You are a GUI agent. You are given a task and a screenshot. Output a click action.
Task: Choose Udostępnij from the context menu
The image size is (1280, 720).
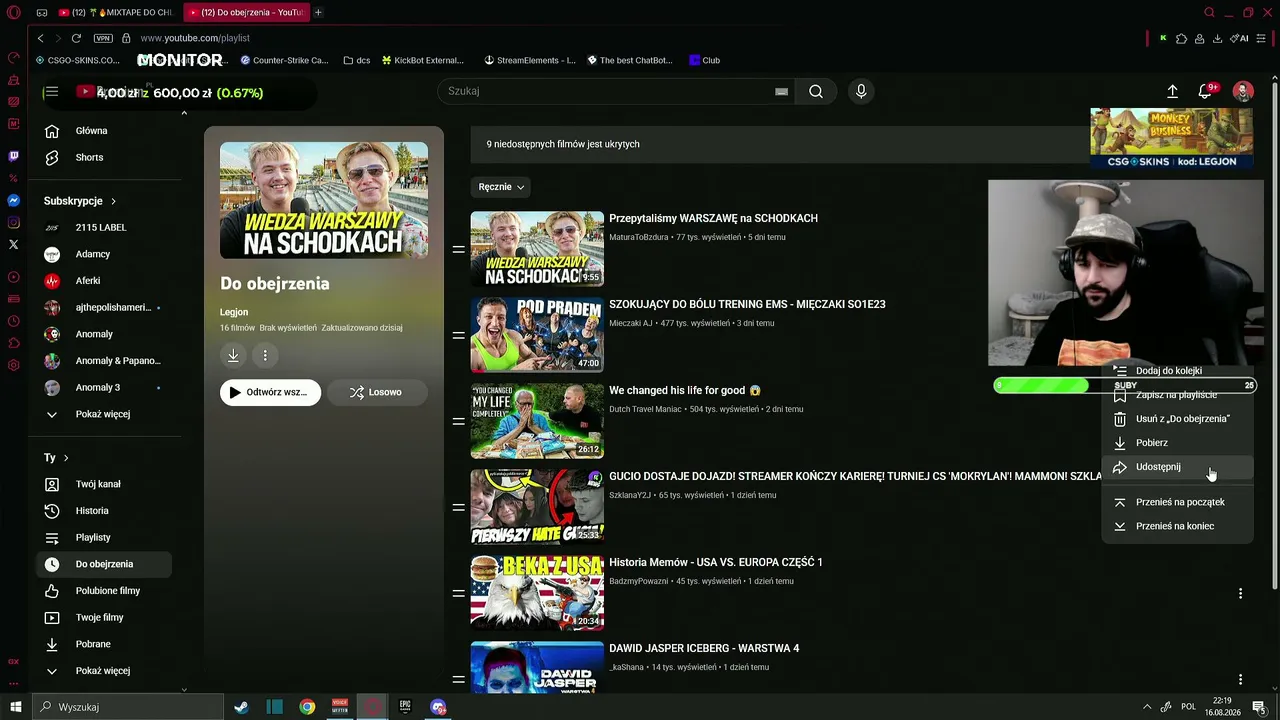[x=1177, y=467]
